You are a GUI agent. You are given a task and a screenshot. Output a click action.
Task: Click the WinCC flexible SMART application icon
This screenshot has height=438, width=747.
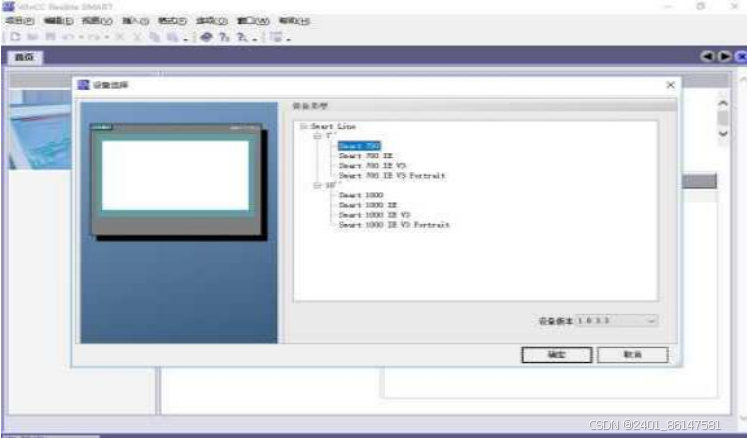pos(8,7)
